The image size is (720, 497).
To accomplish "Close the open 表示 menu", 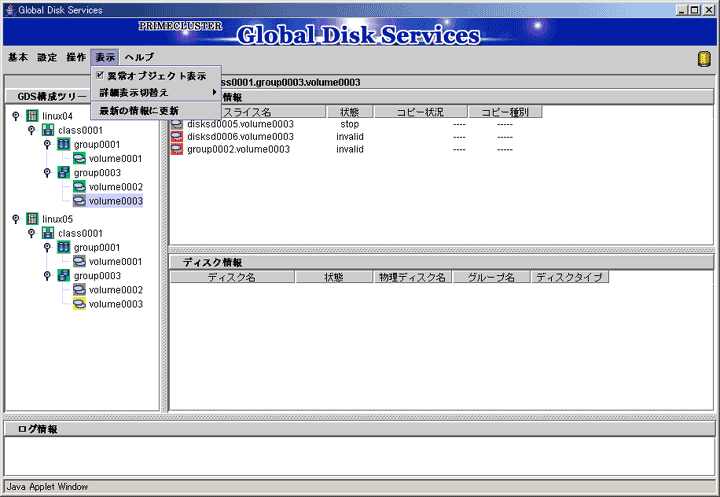I will click(x=105, y=57).
